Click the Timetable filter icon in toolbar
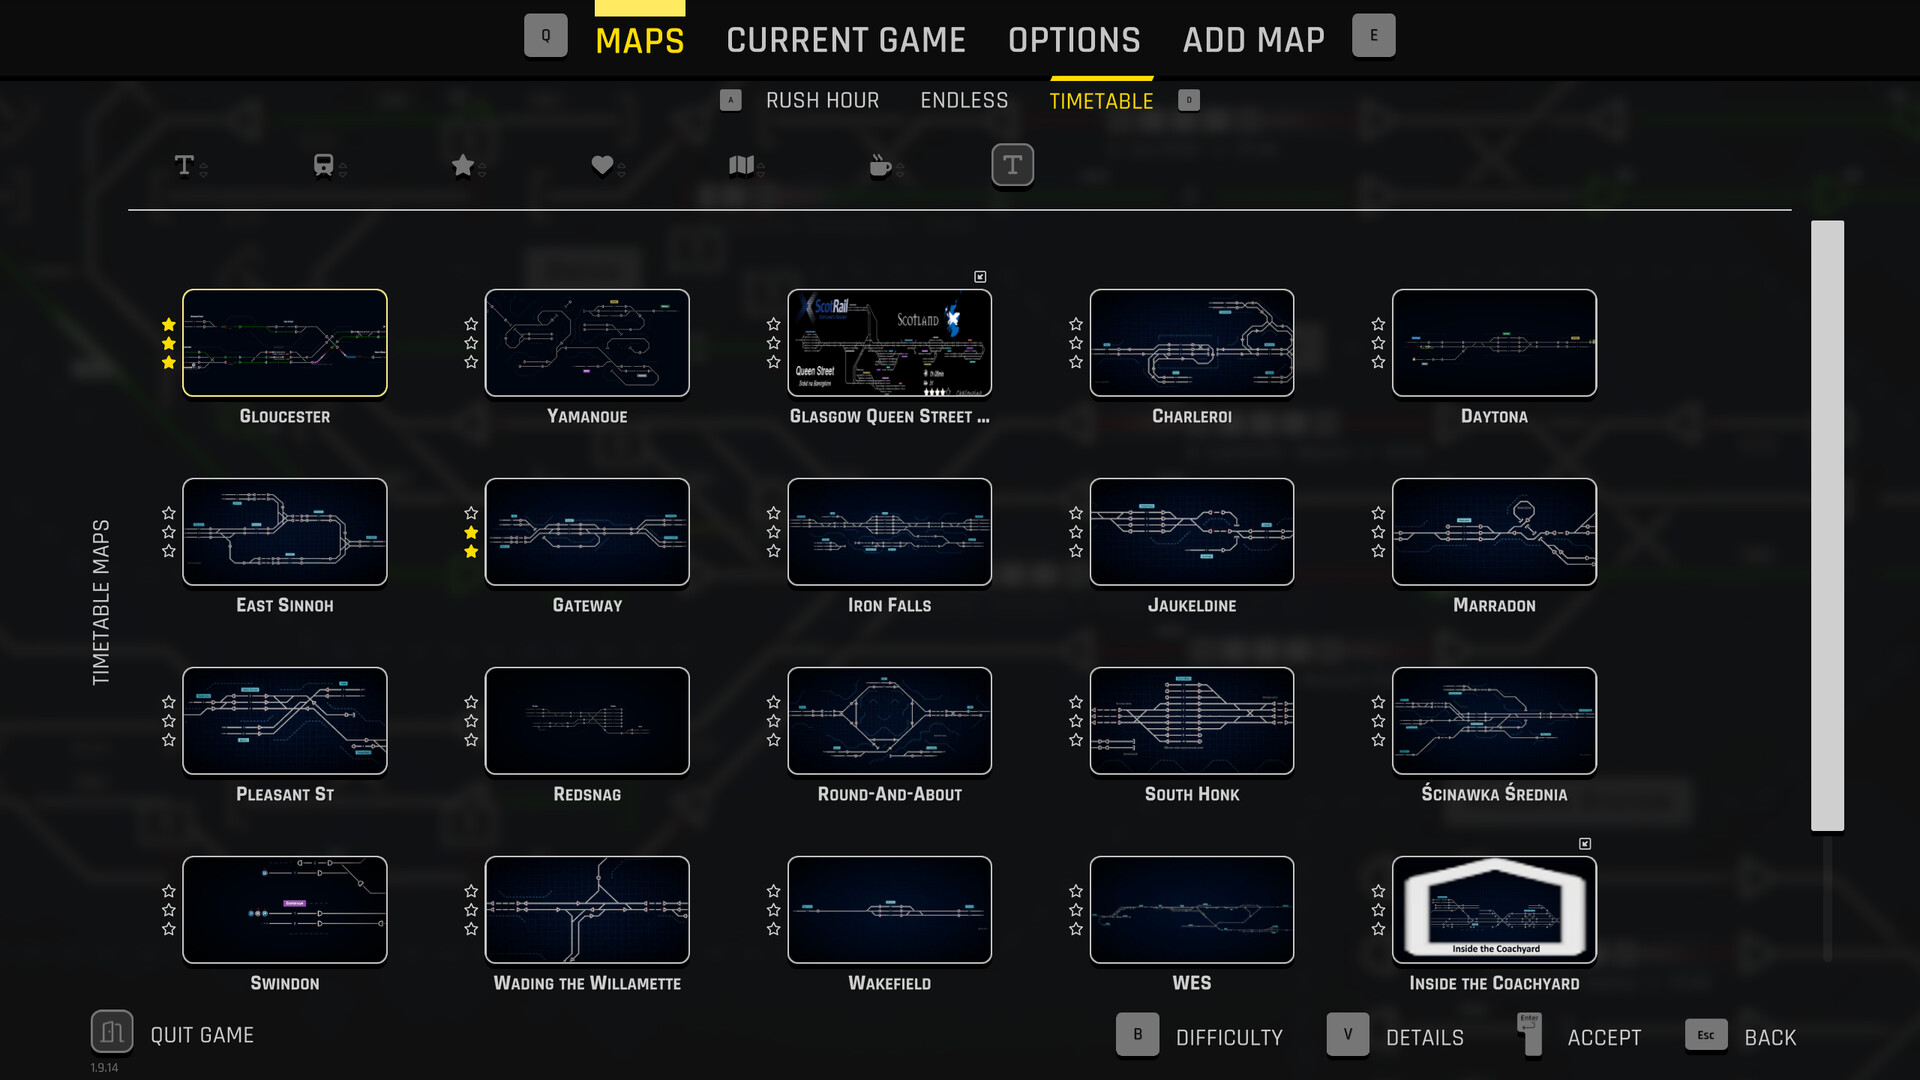This screenshot has width=1920, height=1080. pyautogui.click(x=1013, y=164)
